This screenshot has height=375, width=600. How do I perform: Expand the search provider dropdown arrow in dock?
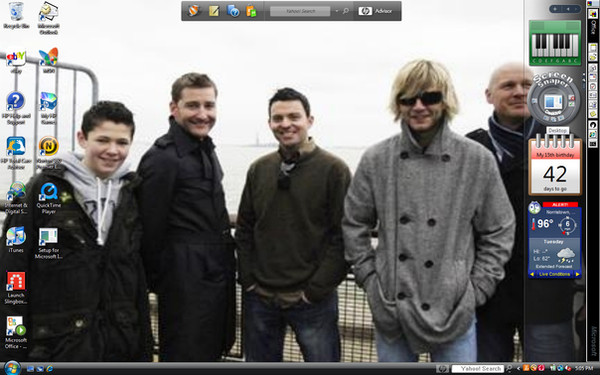337,11
